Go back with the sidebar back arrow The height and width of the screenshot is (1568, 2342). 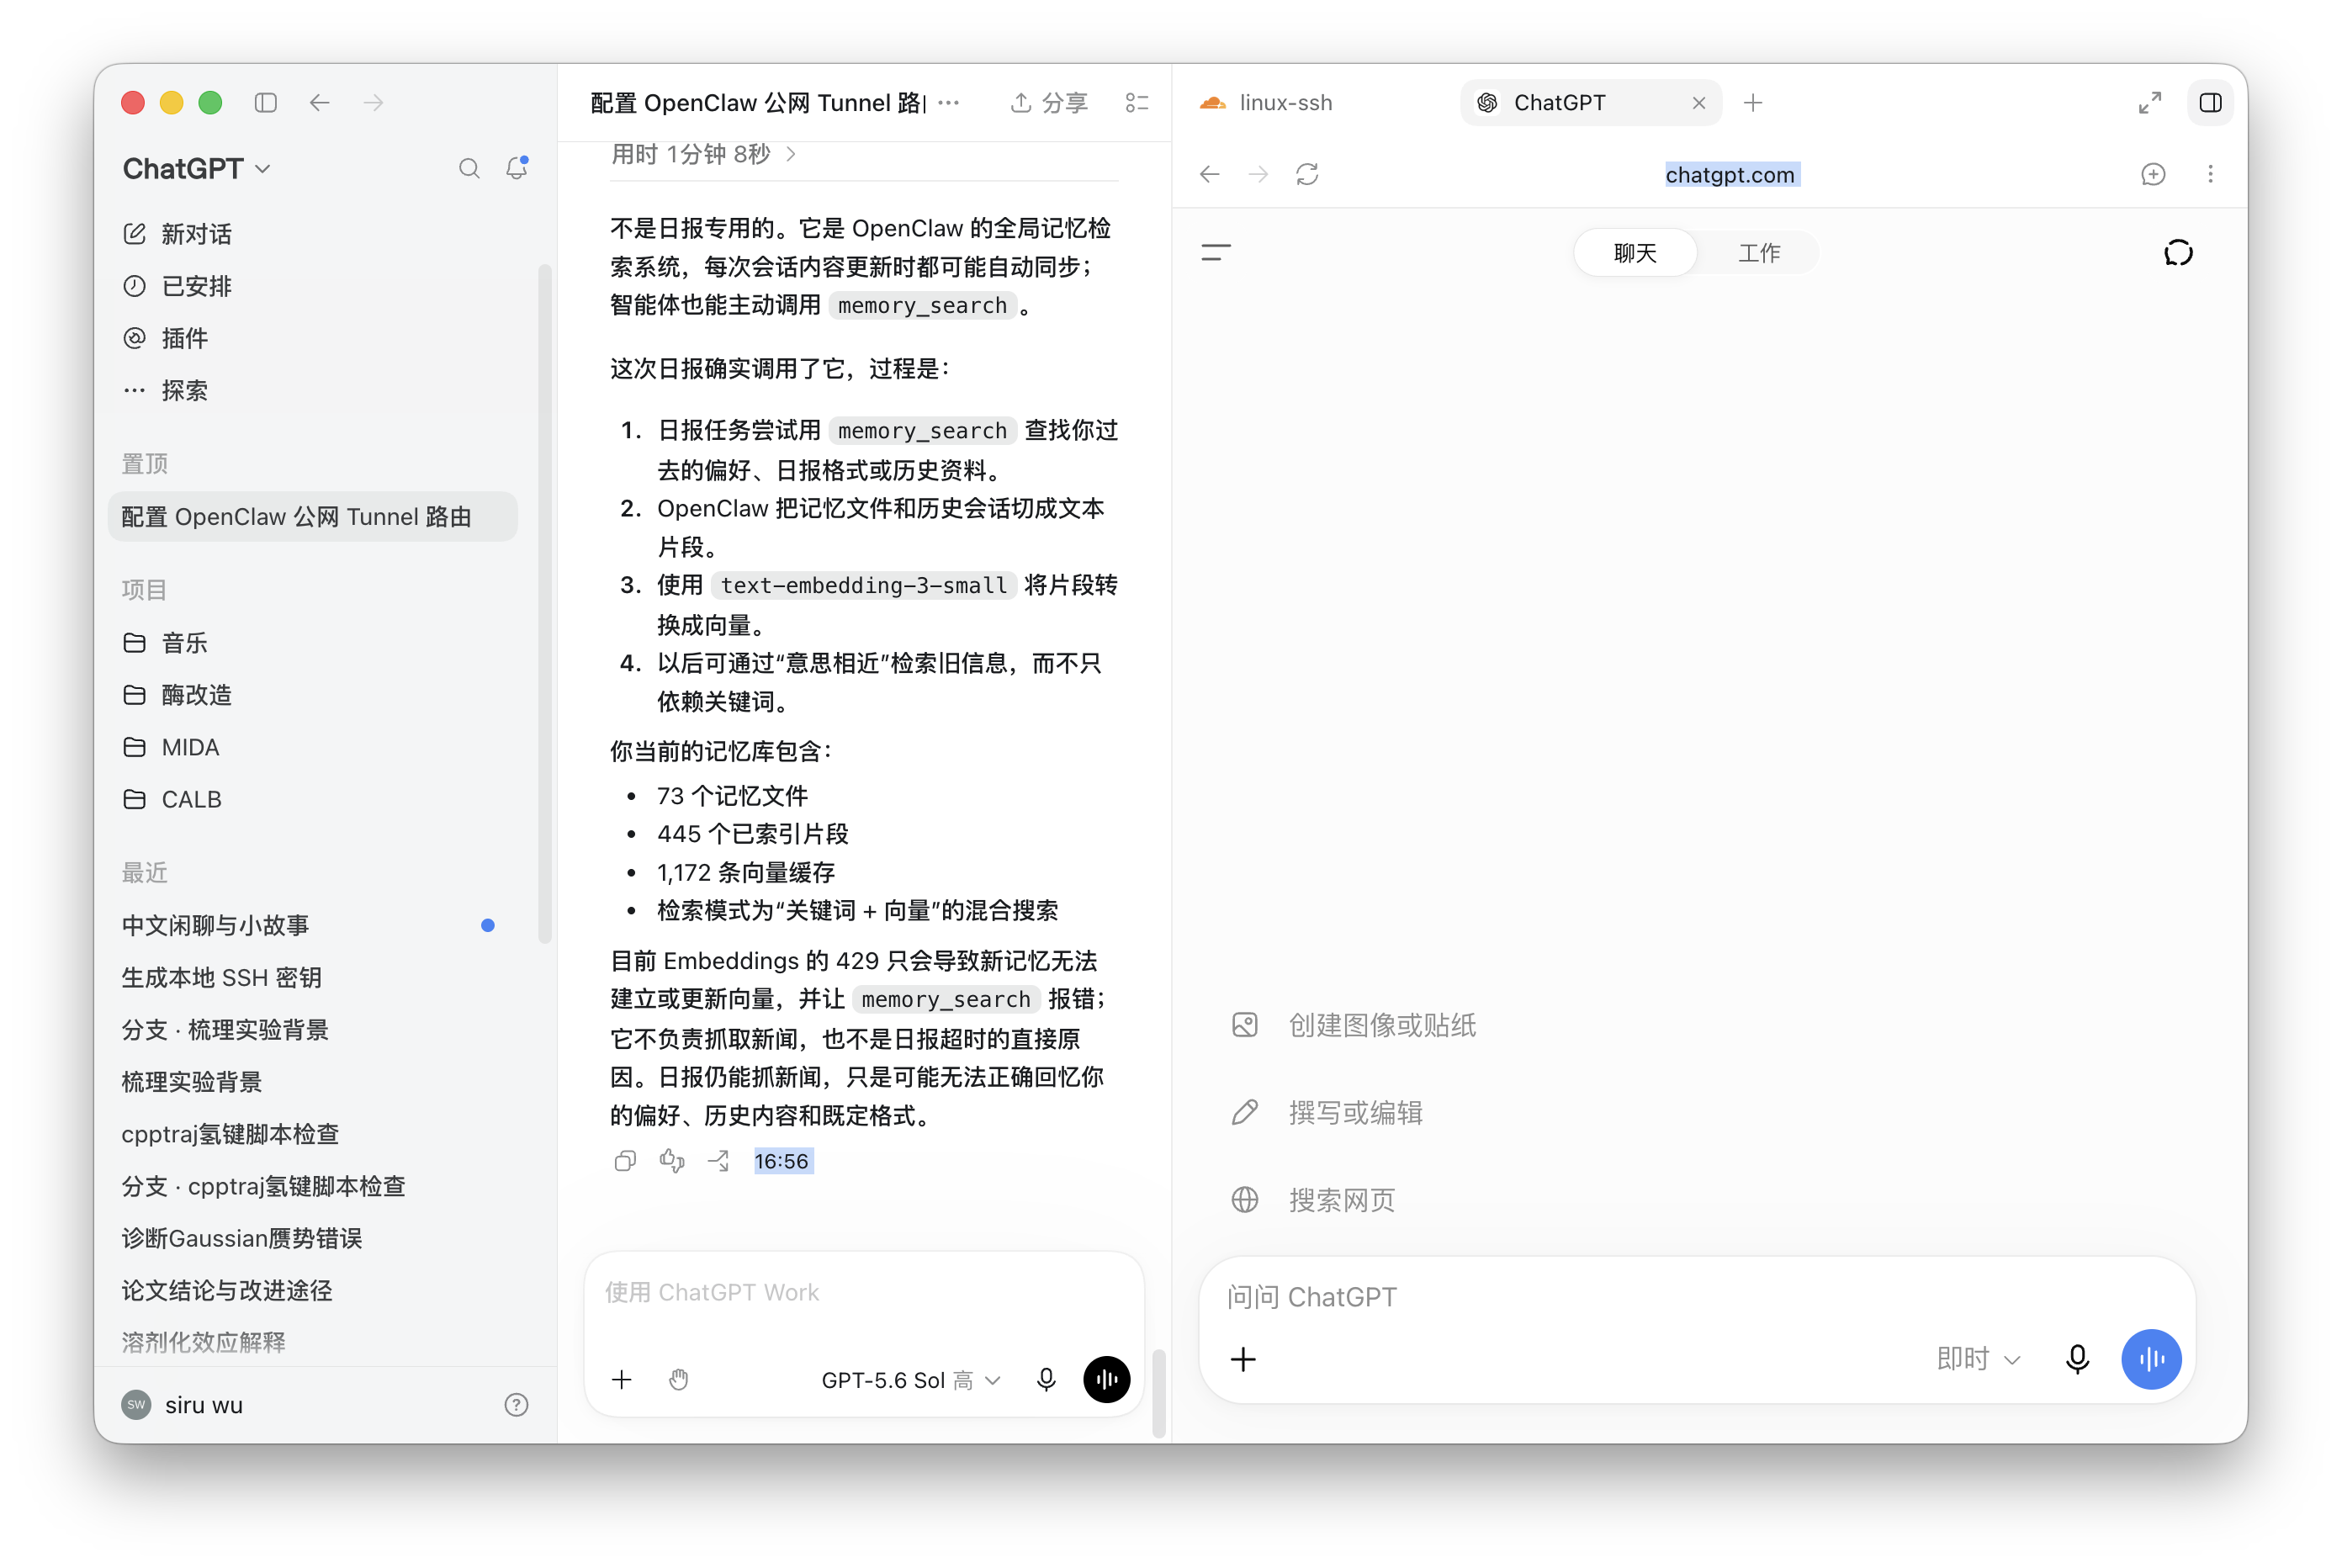point(319,103)
